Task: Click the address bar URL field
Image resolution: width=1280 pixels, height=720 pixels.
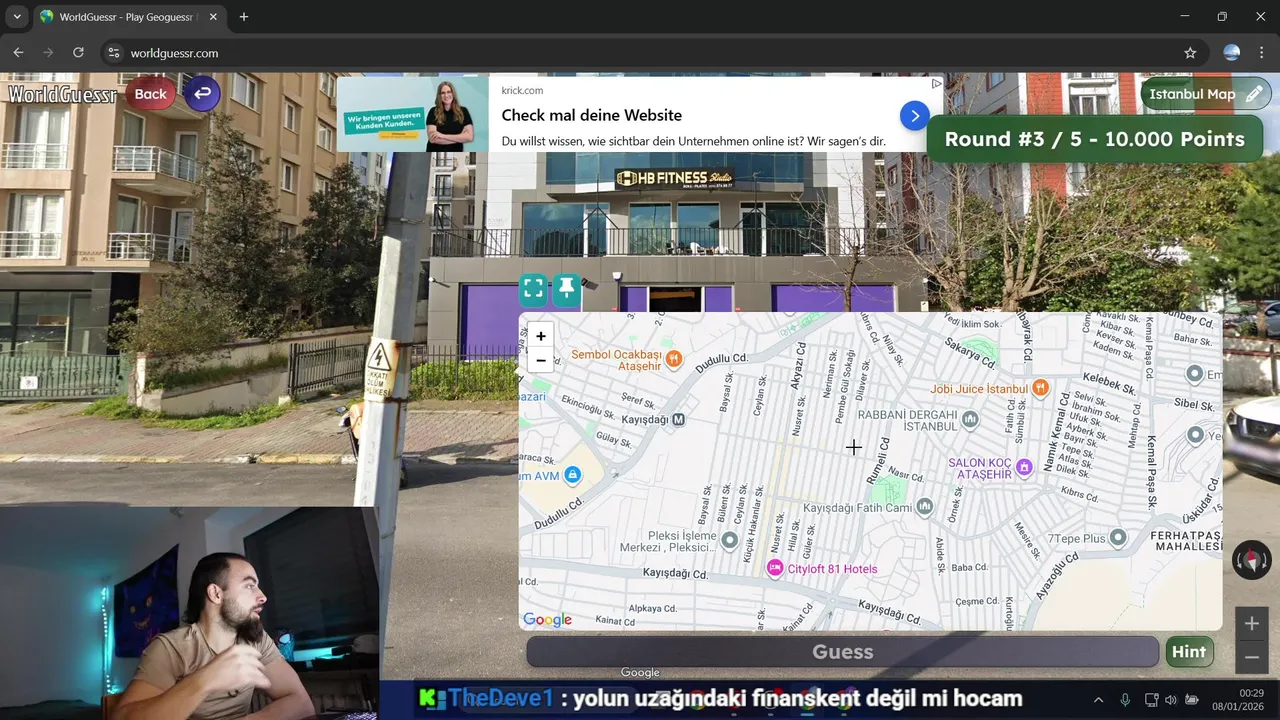Action: tap(650, 53)
